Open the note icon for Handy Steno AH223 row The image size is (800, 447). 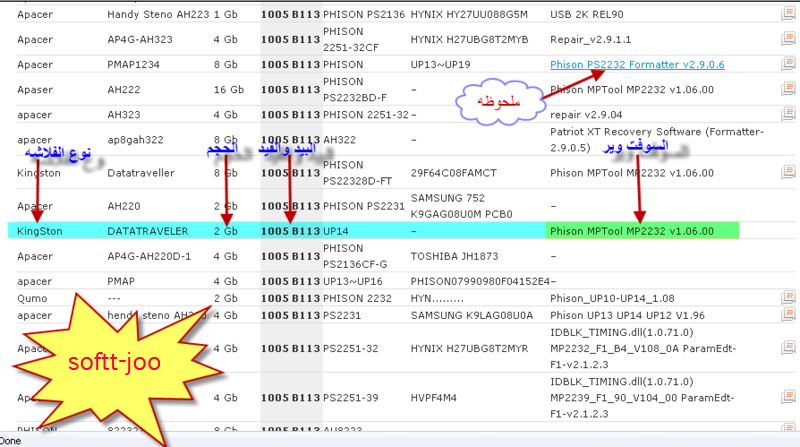788,14
